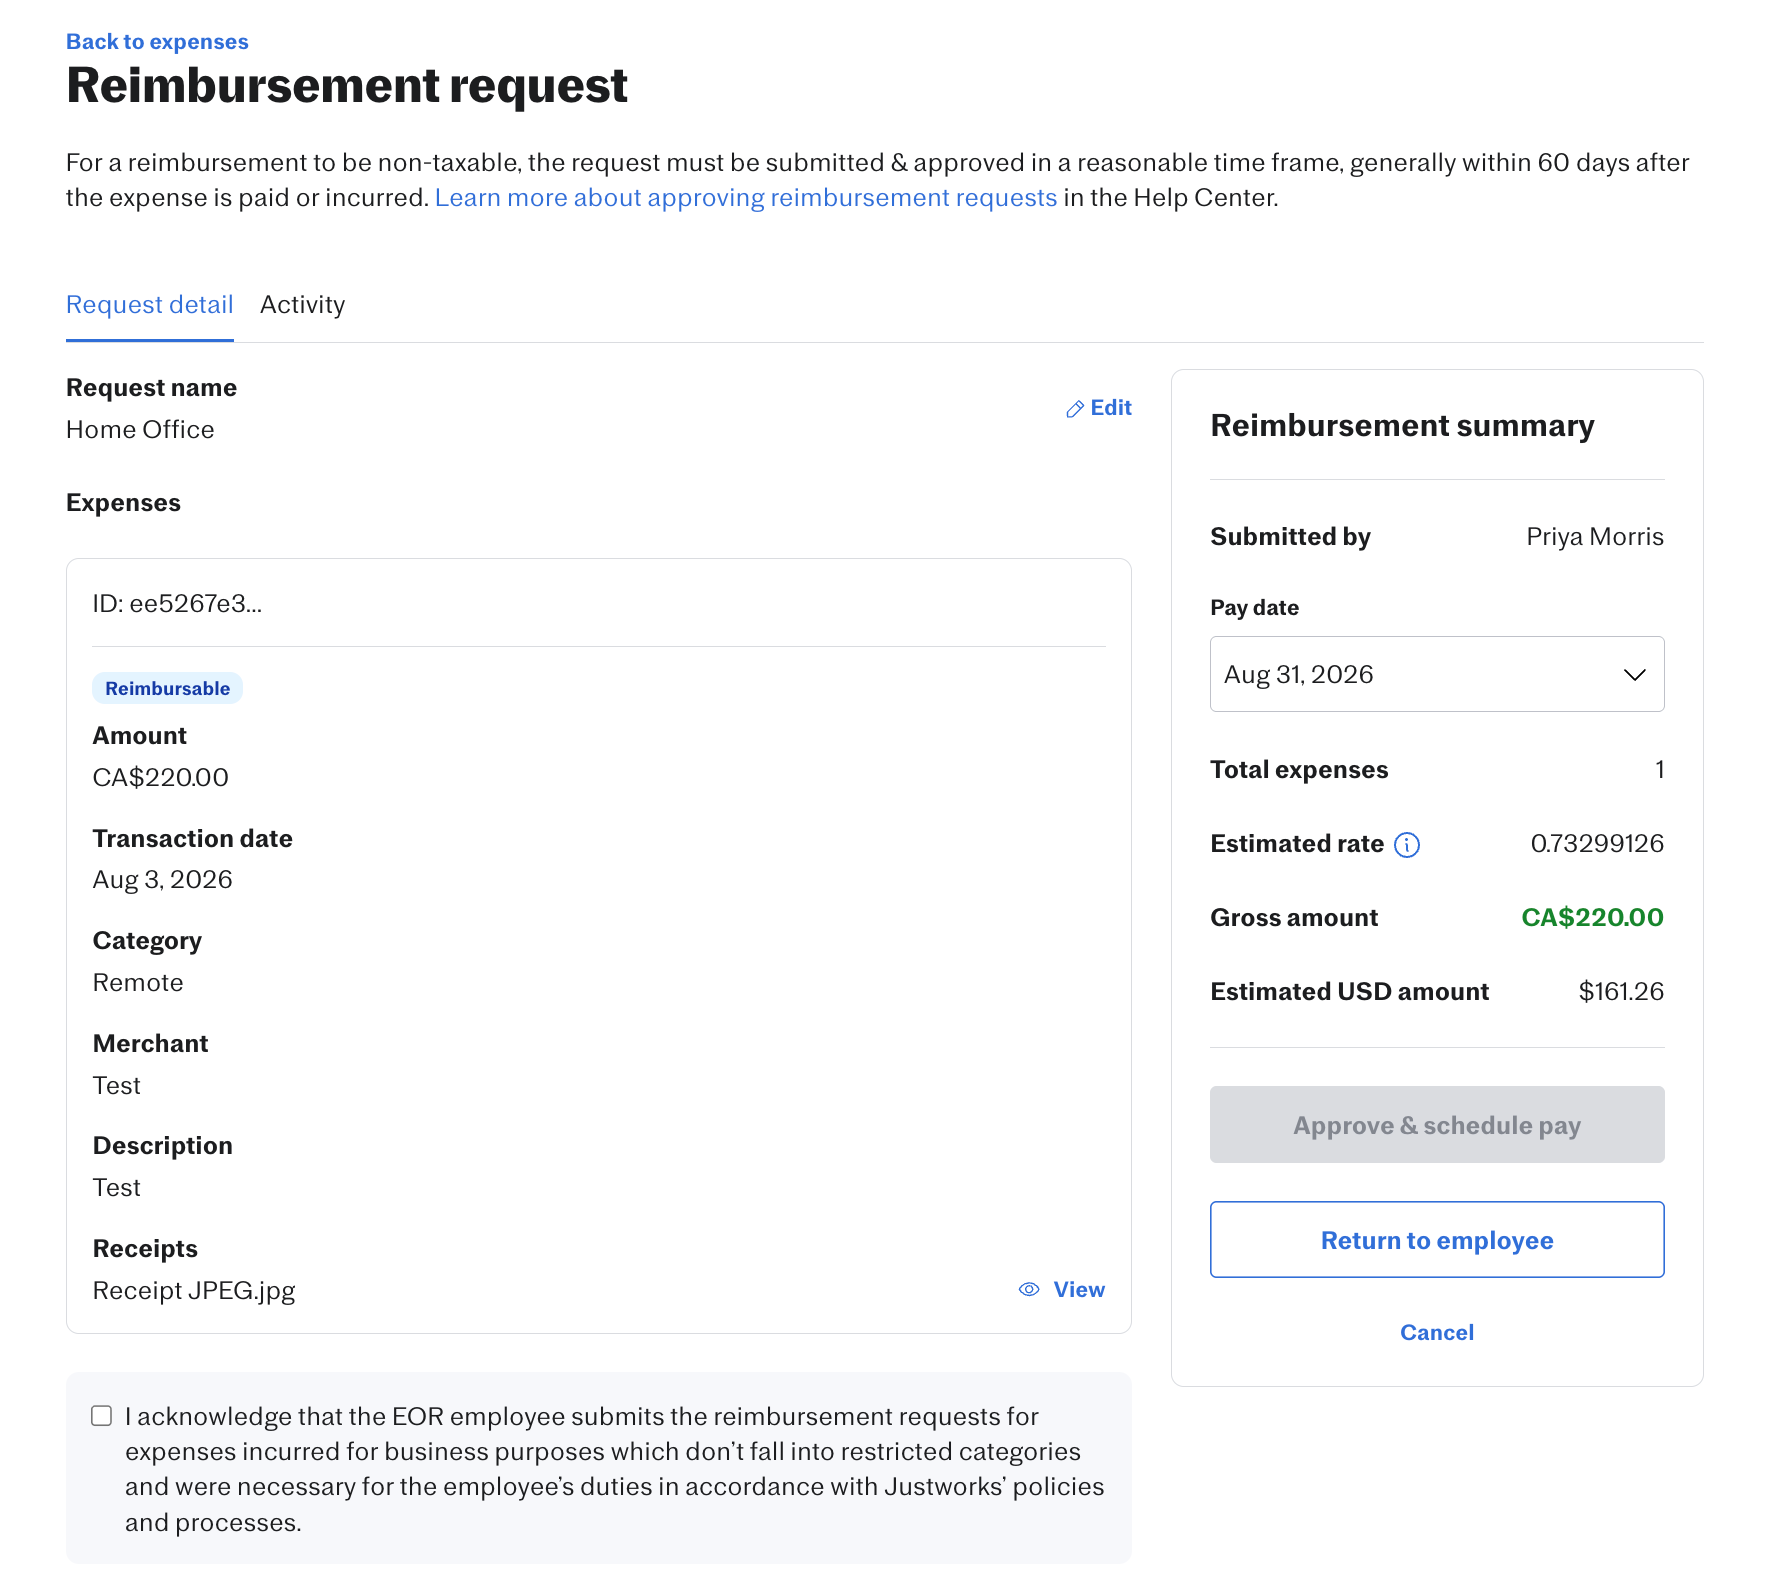Click the Reimbursement summary heading
The image size is (1778, 1586).
1402,426
